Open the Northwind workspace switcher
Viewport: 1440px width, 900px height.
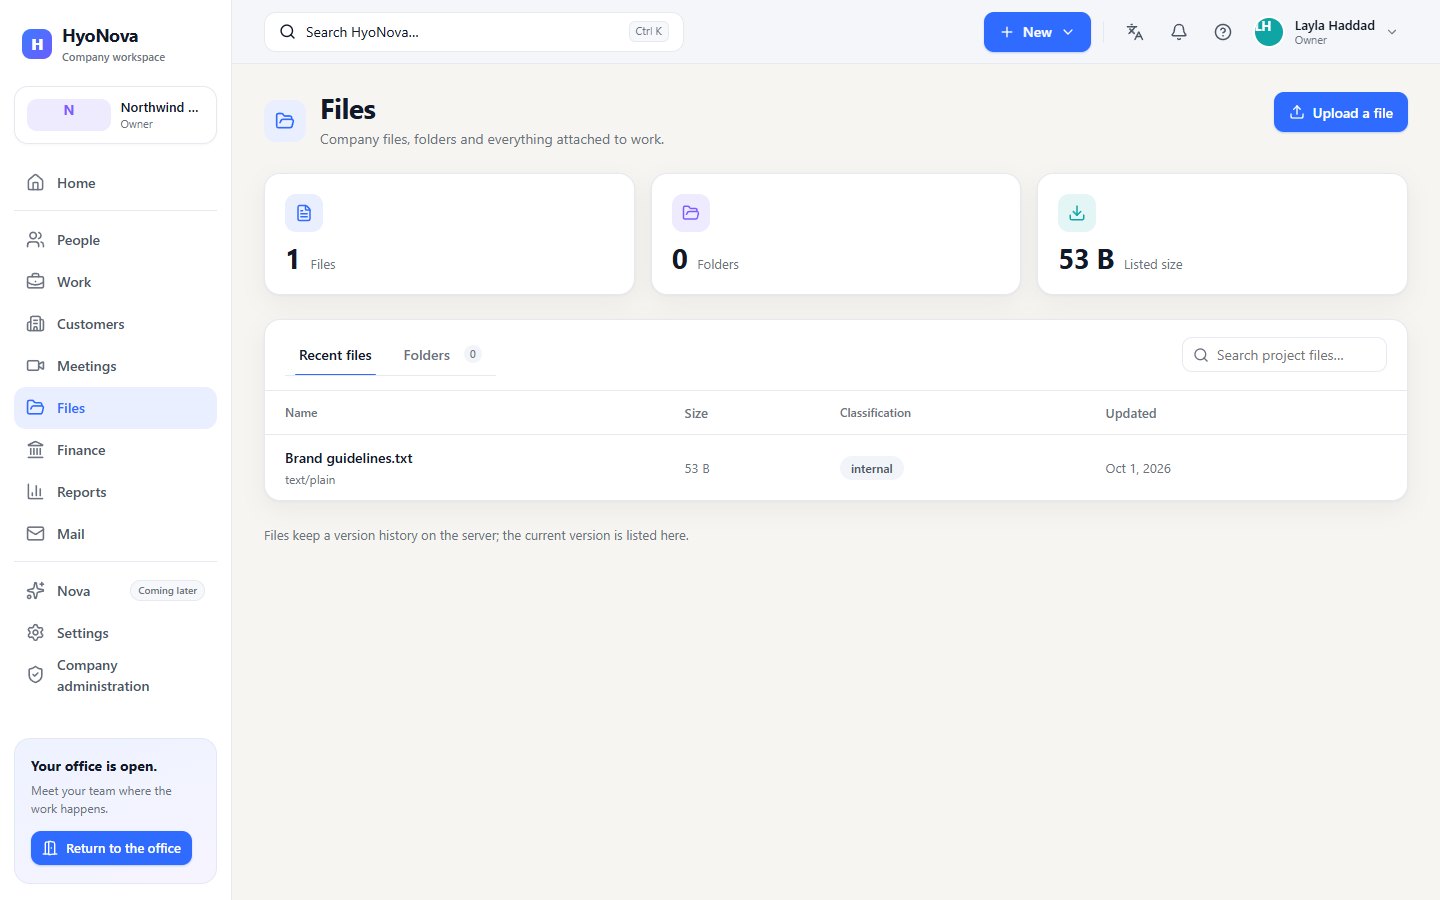click(115, 115)
